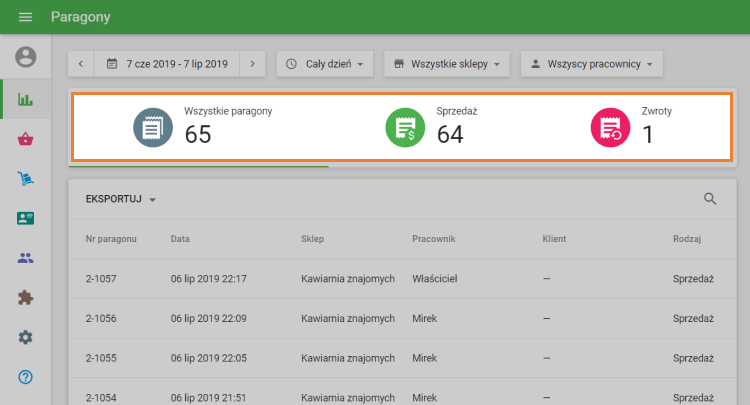Open the date range picker 7 cze 2019
This screenshot has width=750, height=405.
[x=166, y=64]
